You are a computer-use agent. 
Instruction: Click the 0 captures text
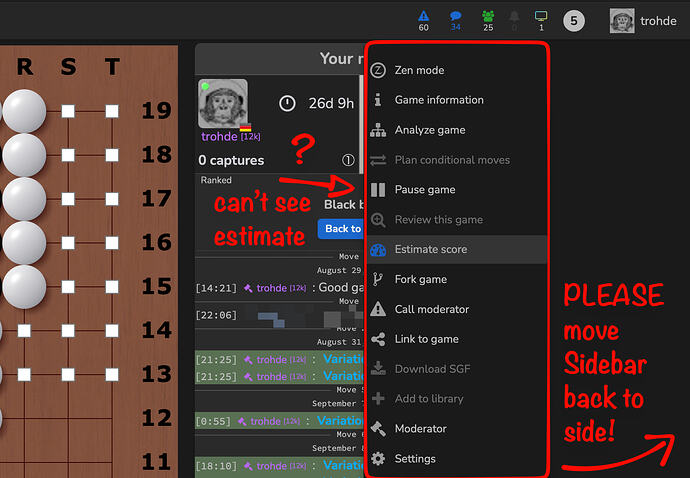(x=231, y=160)
